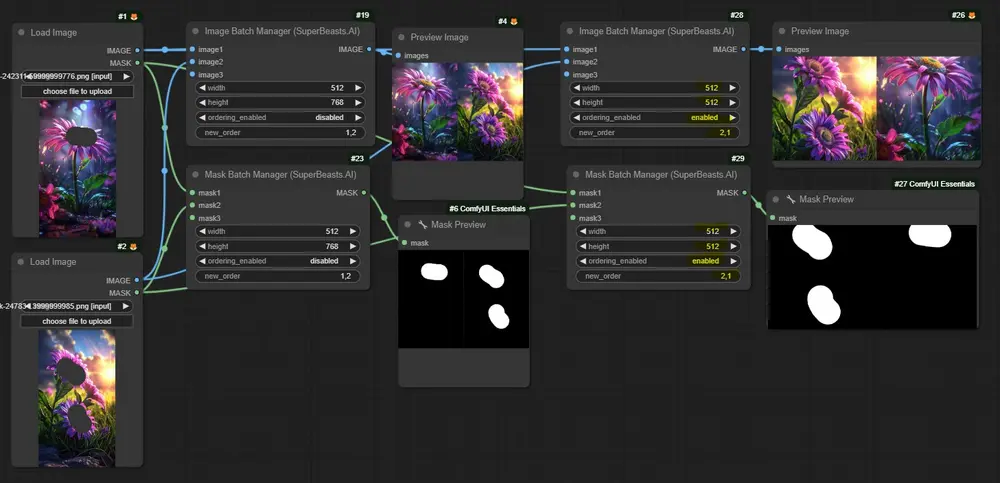The width and height of the screenshot is (1000, 483).
Task: Click IMAGE output port of Image Batch Manager #28
Action: pyautogui.click(x=746, y=49)
